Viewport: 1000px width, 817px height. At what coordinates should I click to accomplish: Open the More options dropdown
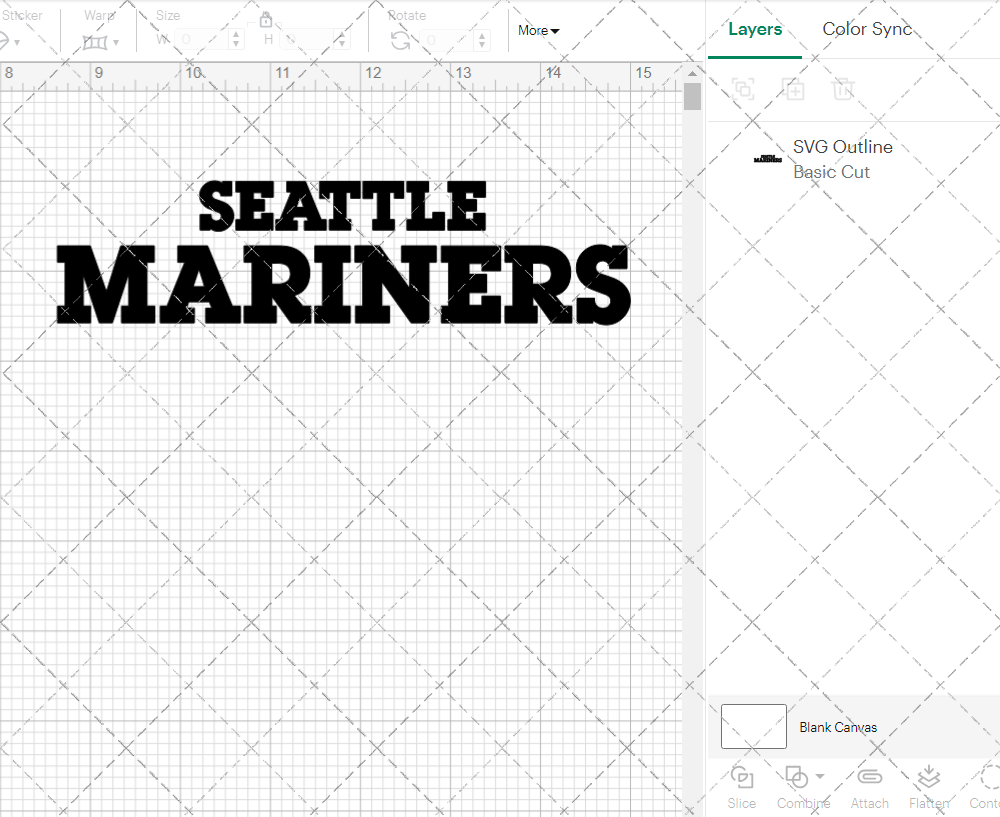[538, 30]
